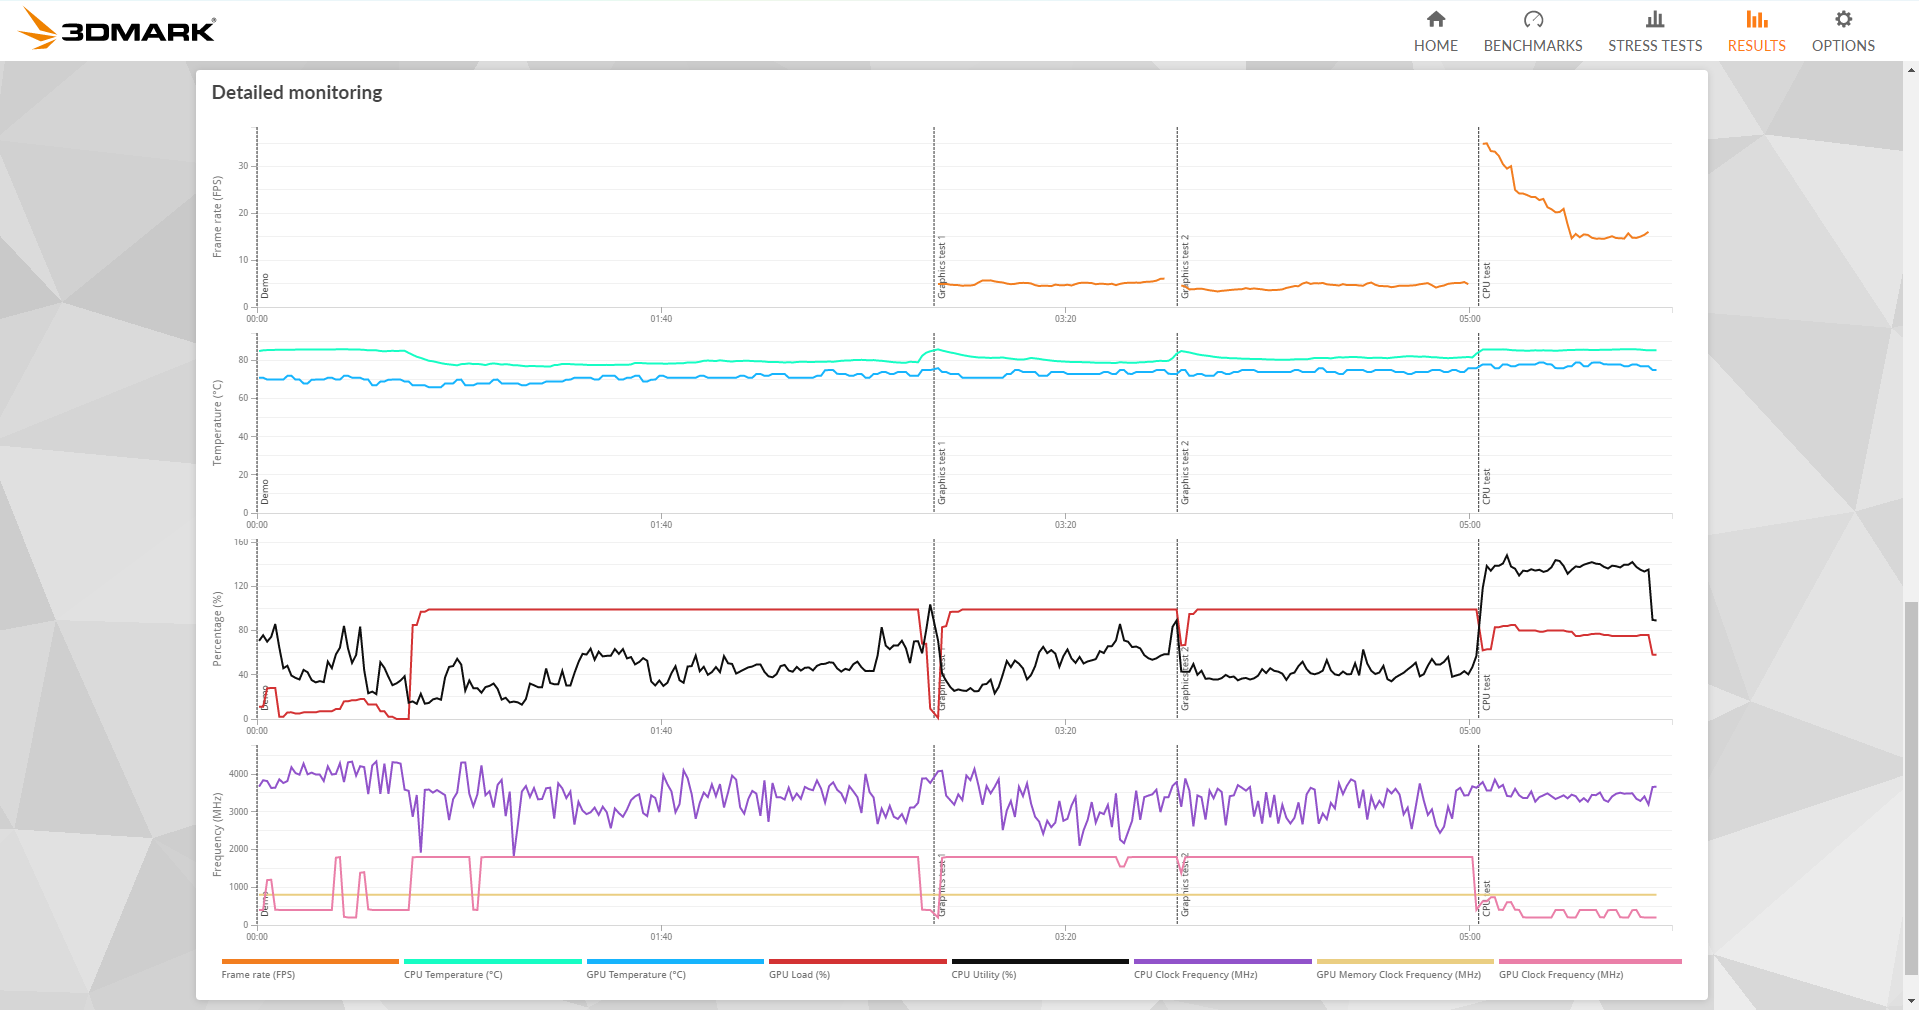Screen dimensions: 1919x1010
Task: Open the OPTIONS menu entry
Action: click(1842, 45)
